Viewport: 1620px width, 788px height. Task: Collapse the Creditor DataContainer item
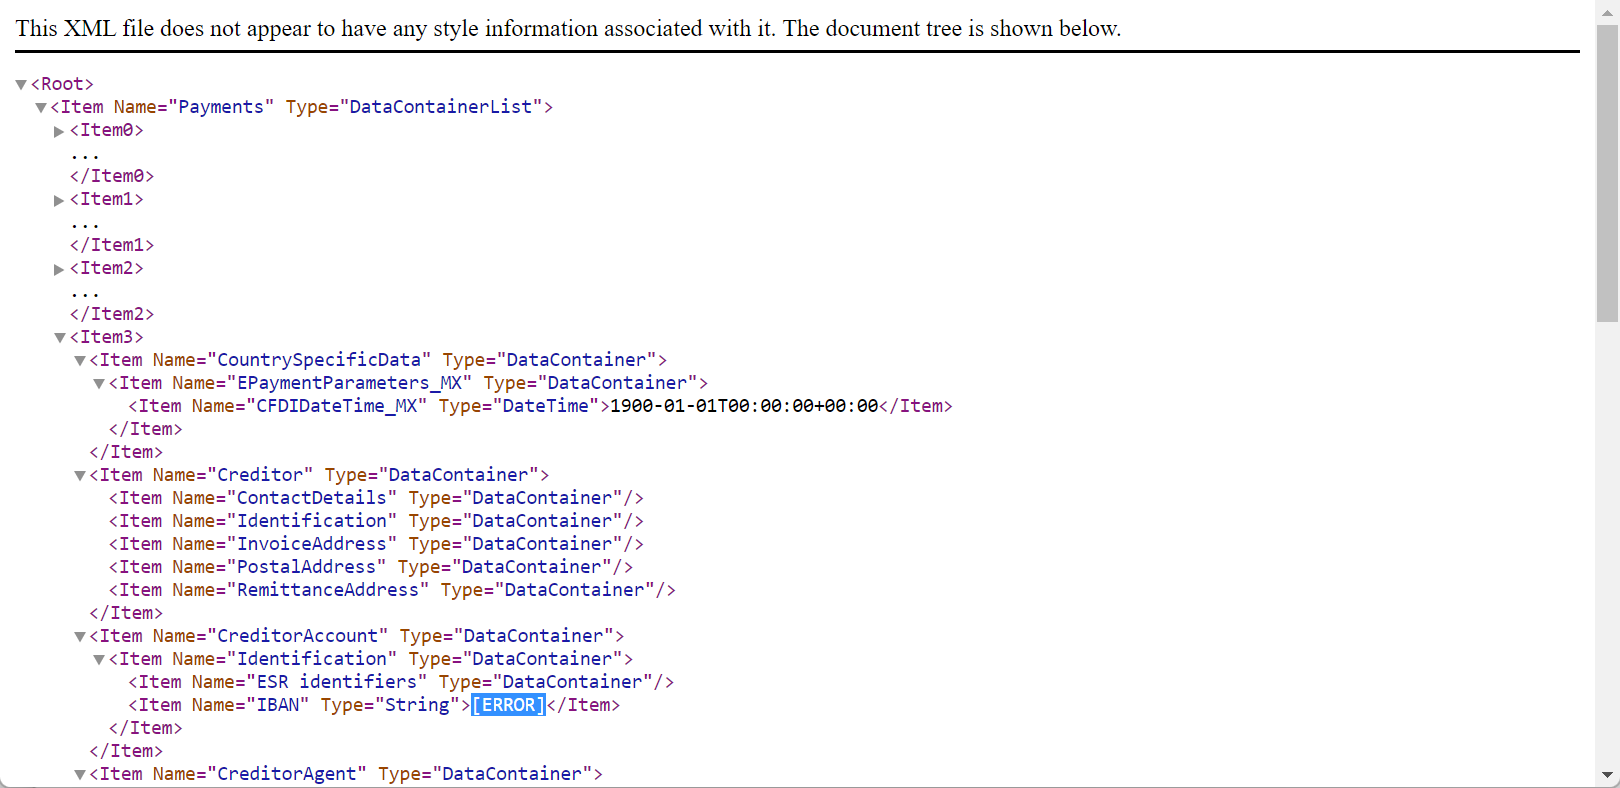coord(80,476)
